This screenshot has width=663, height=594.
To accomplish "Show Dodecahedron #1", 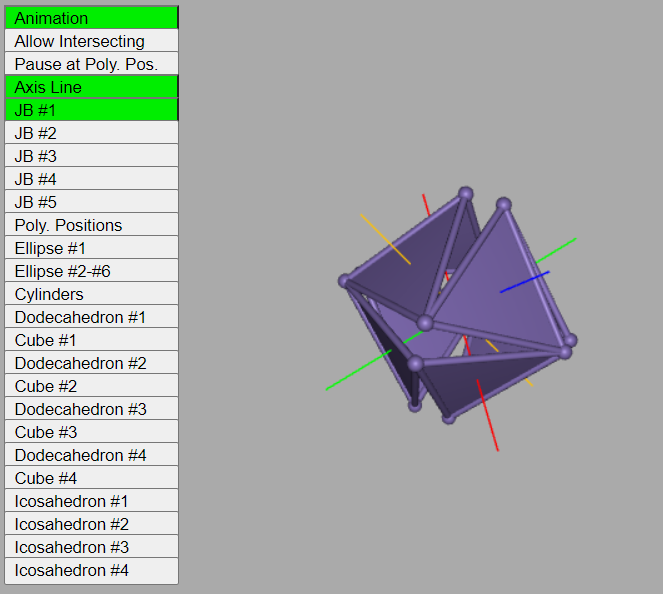I will pyautogui.click(x=91, y=317).
